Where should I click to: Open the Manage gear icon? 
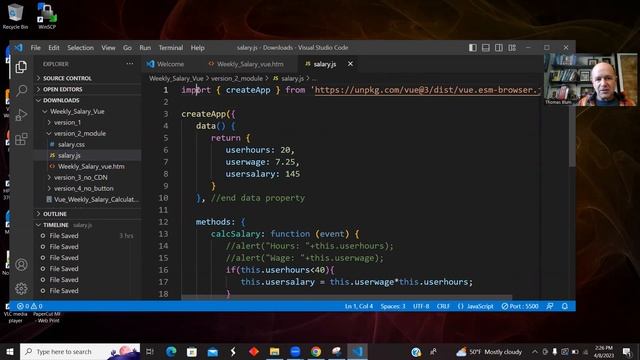tap(21, 289)
